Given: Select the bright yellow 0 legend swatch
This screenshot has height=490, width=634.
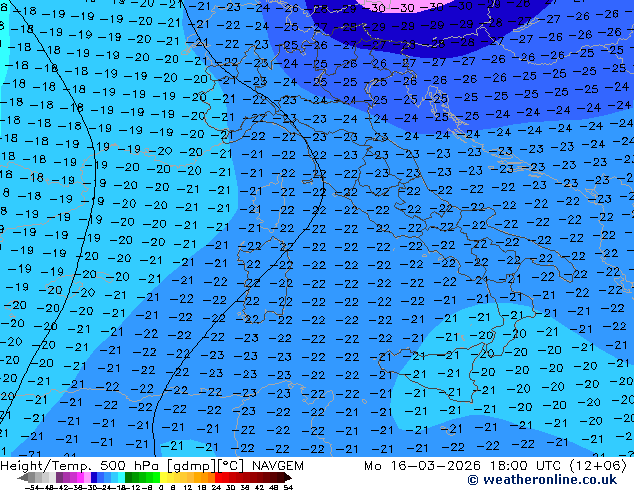Looking at the screenshot, I should [163, 477].
